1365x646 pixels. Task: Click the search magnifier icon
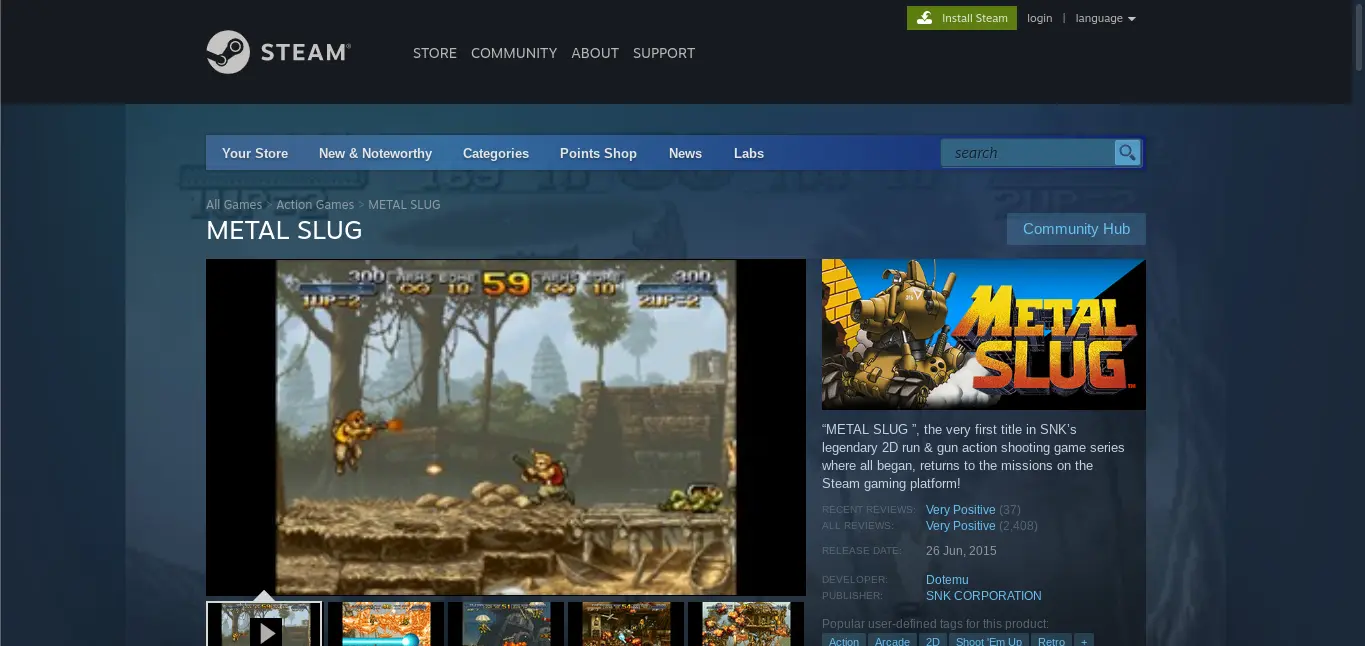[x=1127, y=153]
